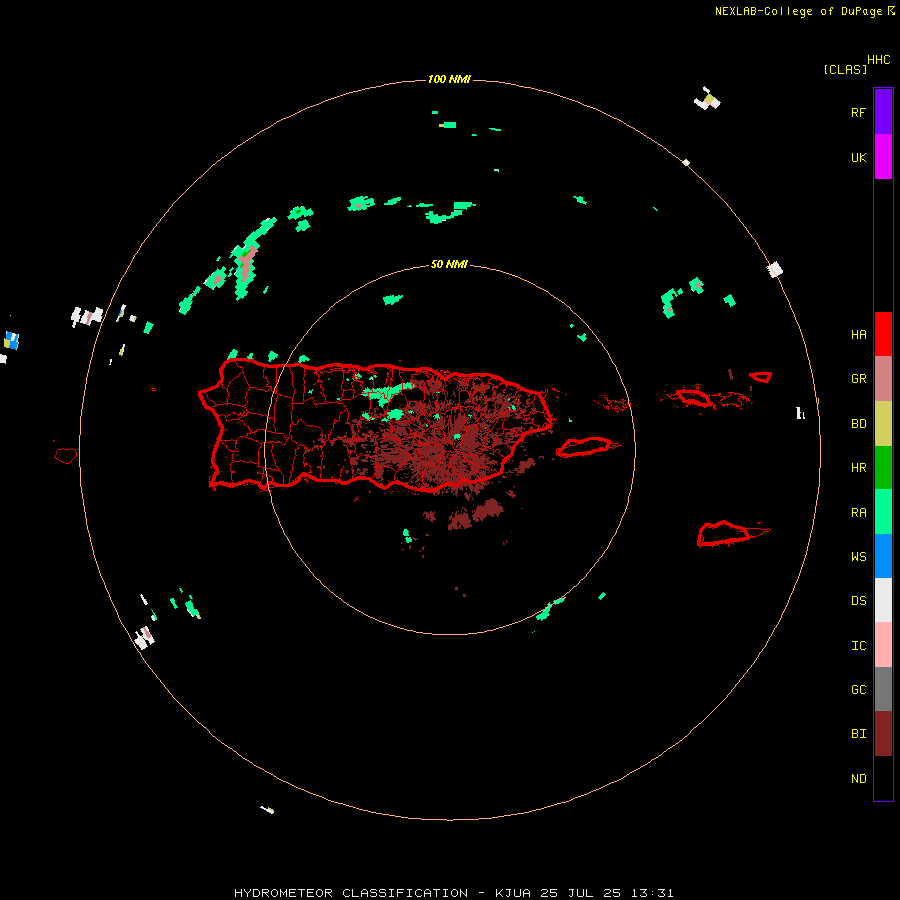Click the RF purple legend swatch
The width and height of the screenshot is (900, 900).
[883, 112]
